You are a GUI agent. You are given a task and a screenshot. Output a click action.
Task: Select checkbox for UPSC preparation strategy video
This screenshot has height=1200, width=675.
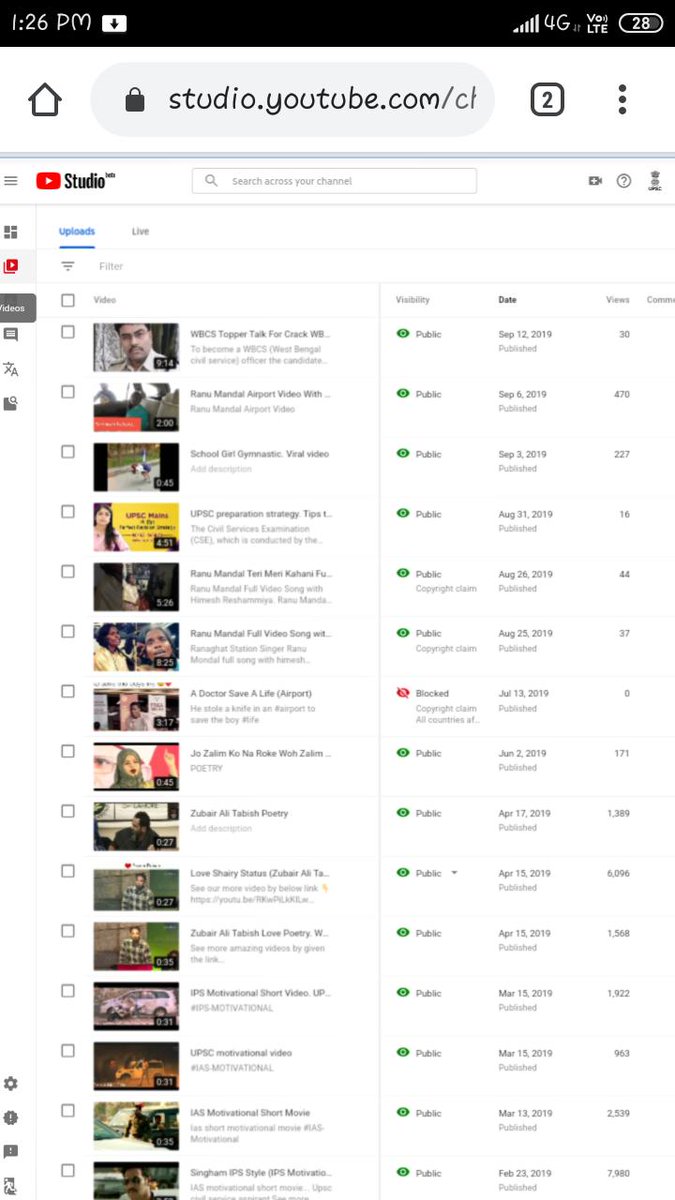(x=68, y=512)
